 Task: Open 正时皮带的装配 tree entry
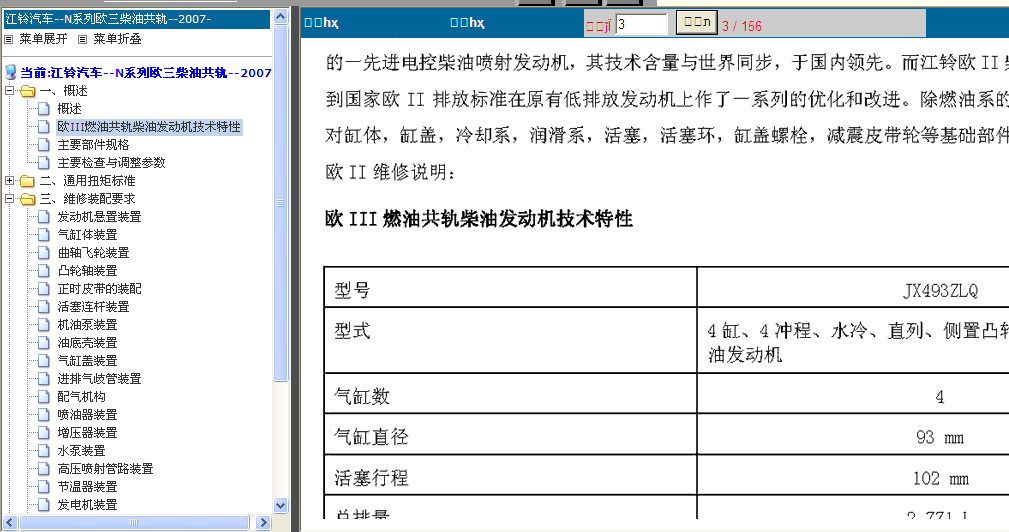coord(99,289)
